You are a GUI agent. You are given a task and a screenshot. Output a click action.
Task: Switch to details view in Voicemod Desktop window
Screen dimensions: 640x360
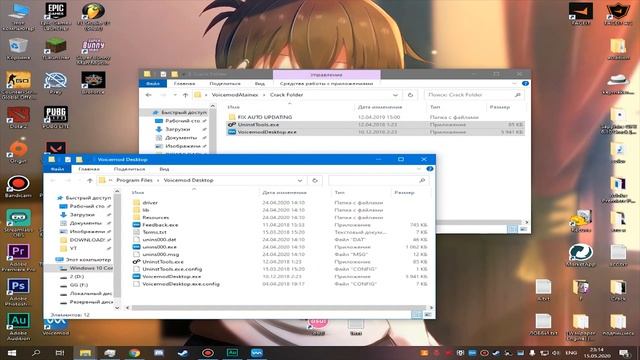tap(417, 315)
